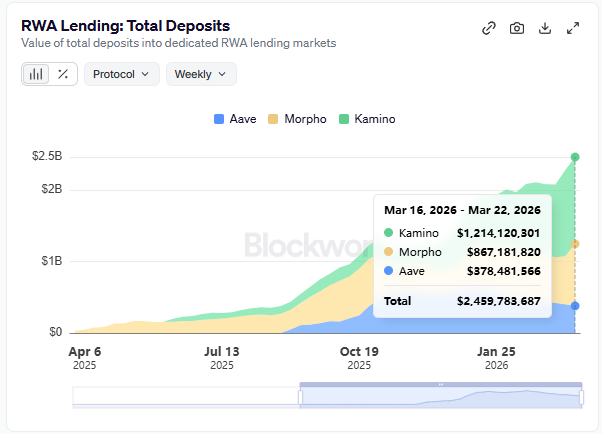Toggle Aave series in legend
Screen dimensions: 602x434
coord(235,119)
